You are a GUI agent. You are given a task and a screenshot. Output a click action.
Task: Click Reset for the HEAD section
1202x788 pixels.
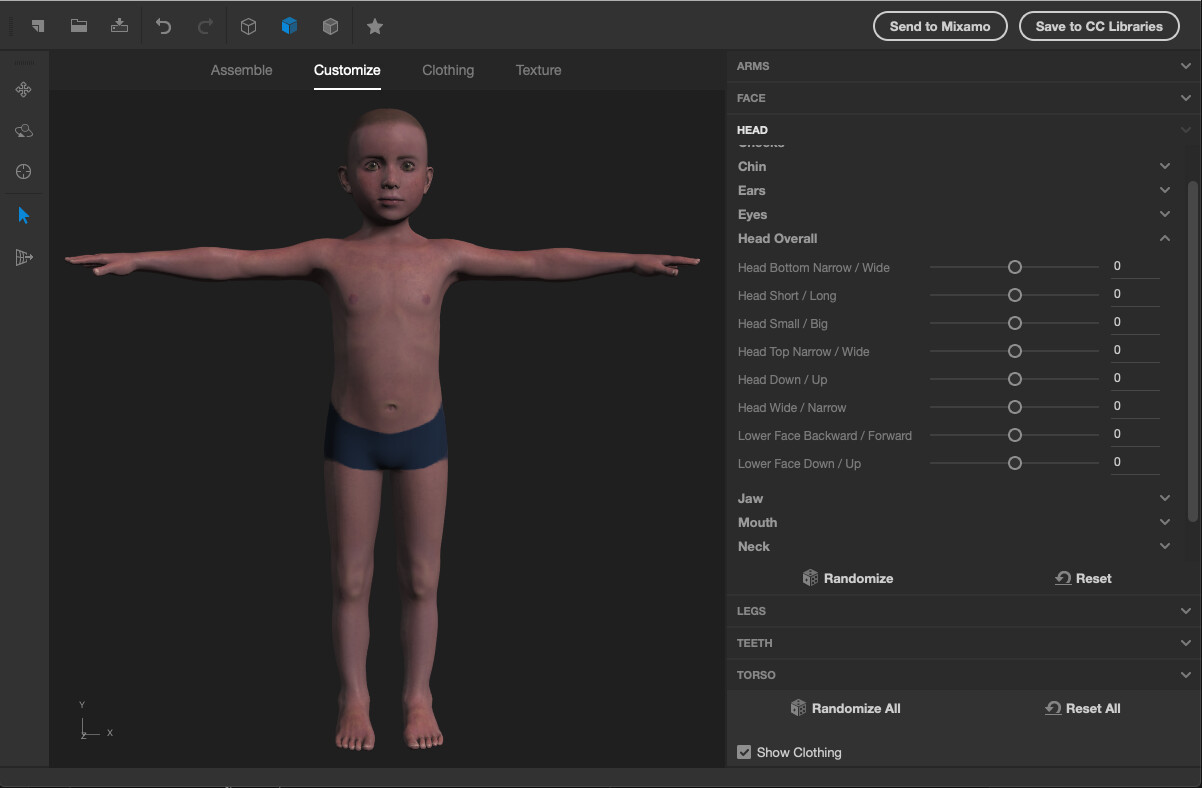1083,578
